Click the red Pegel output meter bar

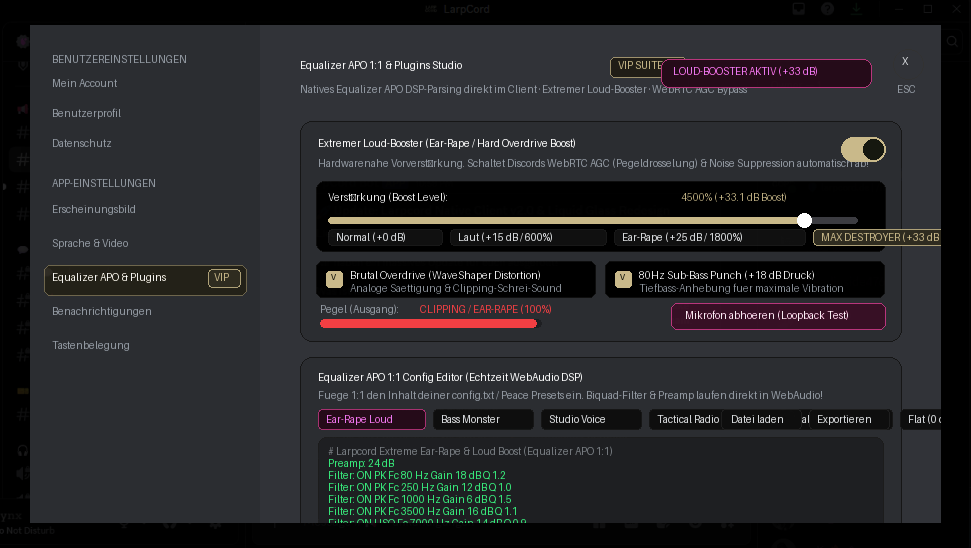428,323
